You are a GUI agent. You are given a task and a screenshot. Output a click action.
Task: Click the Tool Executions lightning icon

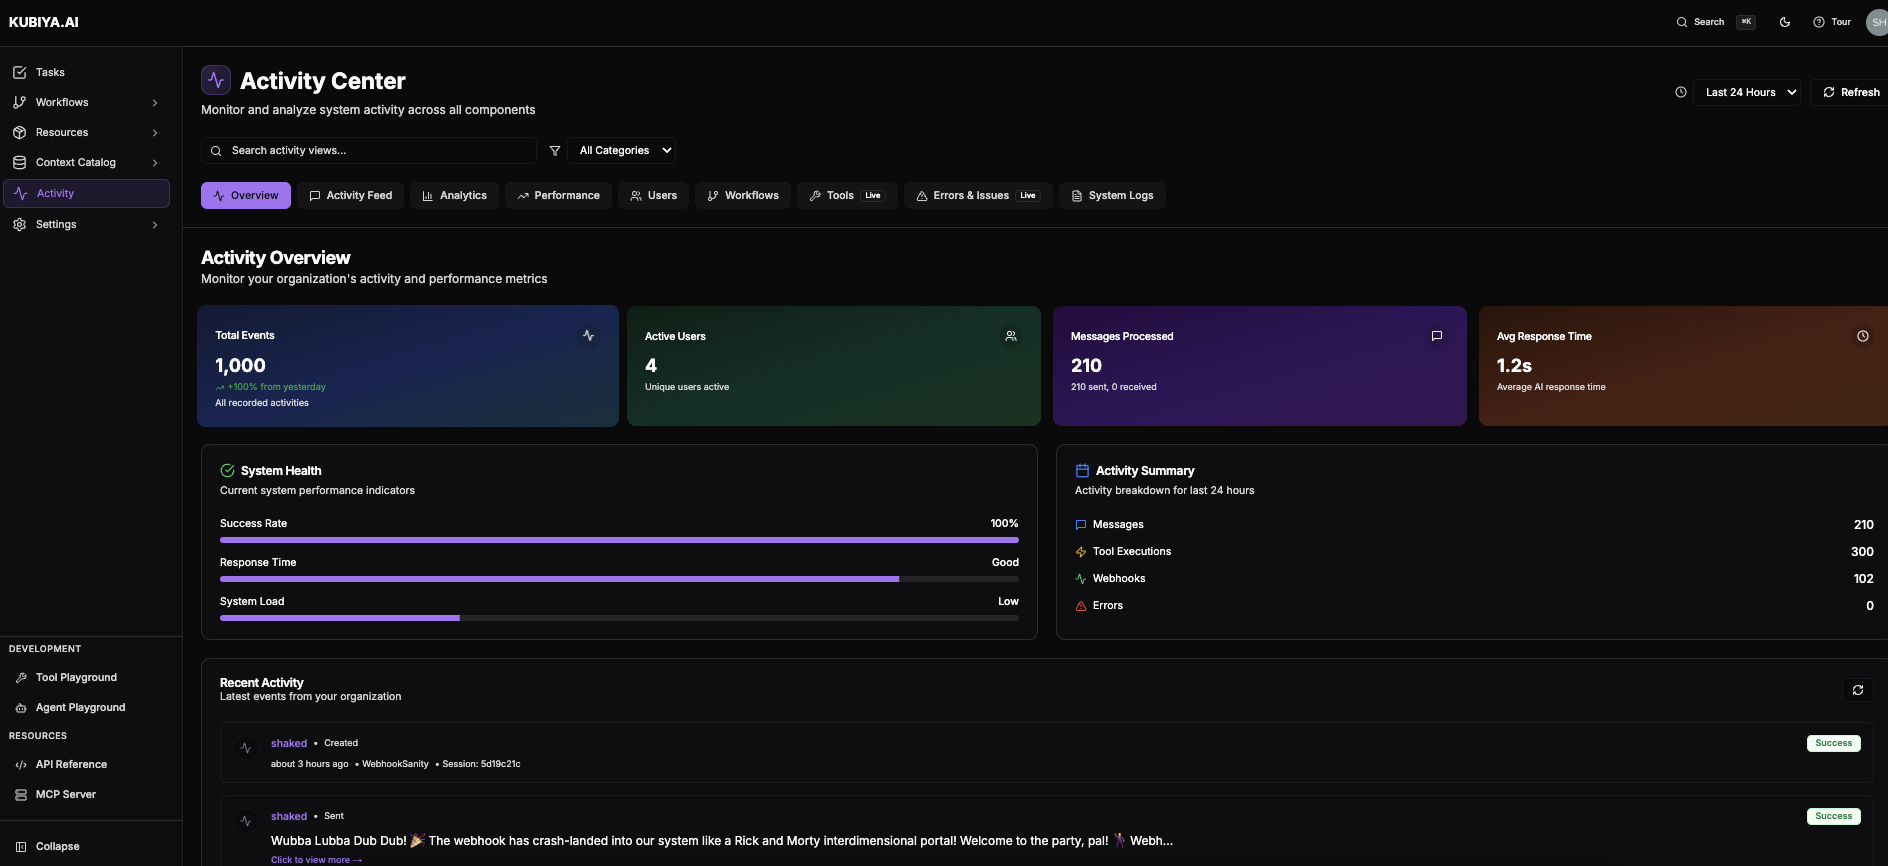(x=1080, y=552)
